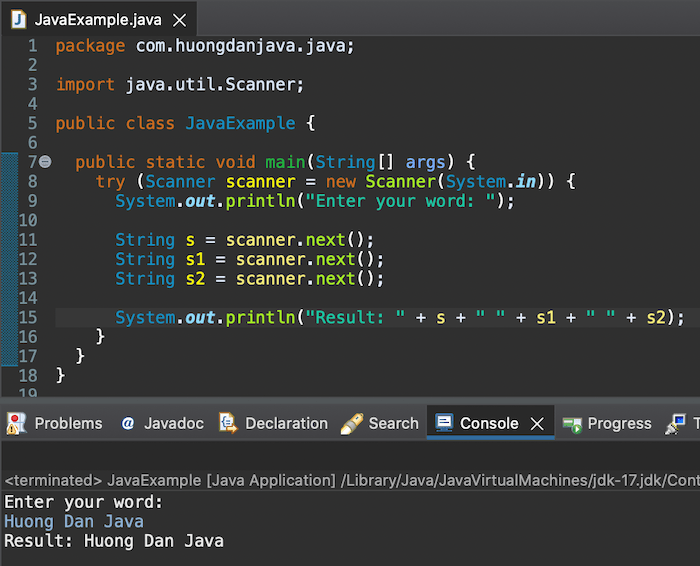Click the blue change marker bar beside line 10
The width and height of the screenshot is (700, 566).
[x=9, y=221]
